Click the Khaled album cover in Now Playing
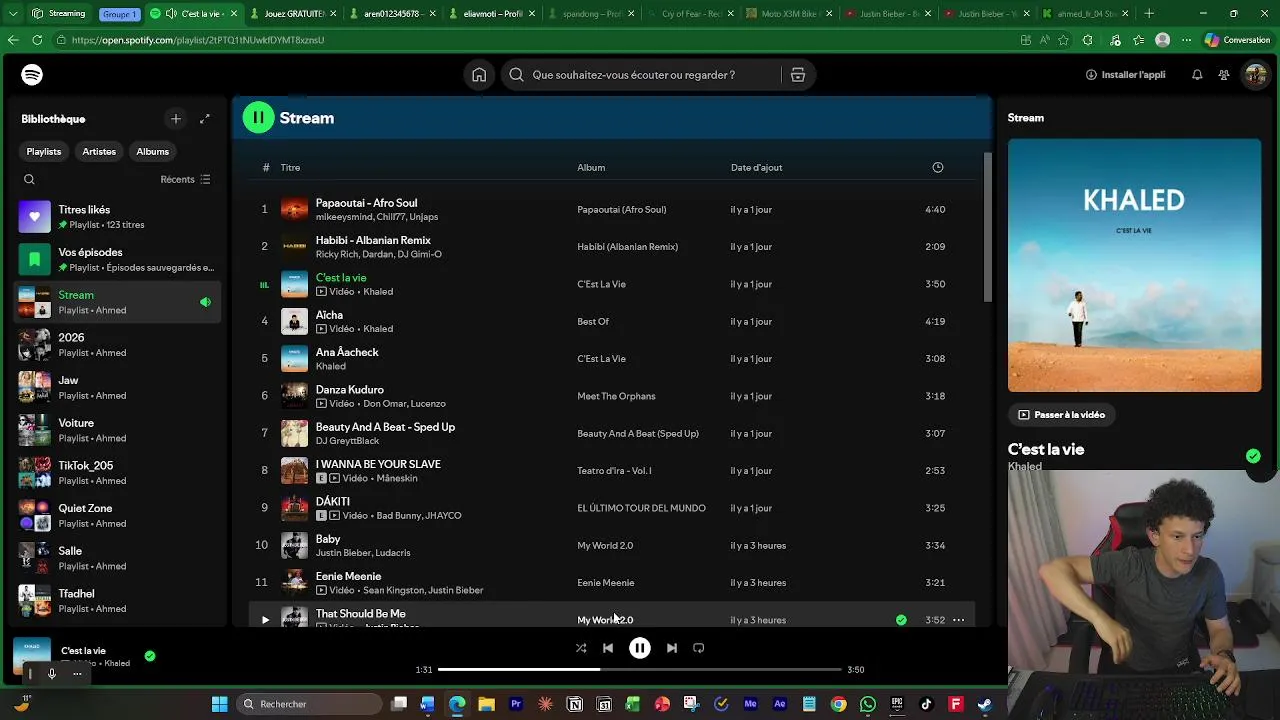 coord(1134,265)
